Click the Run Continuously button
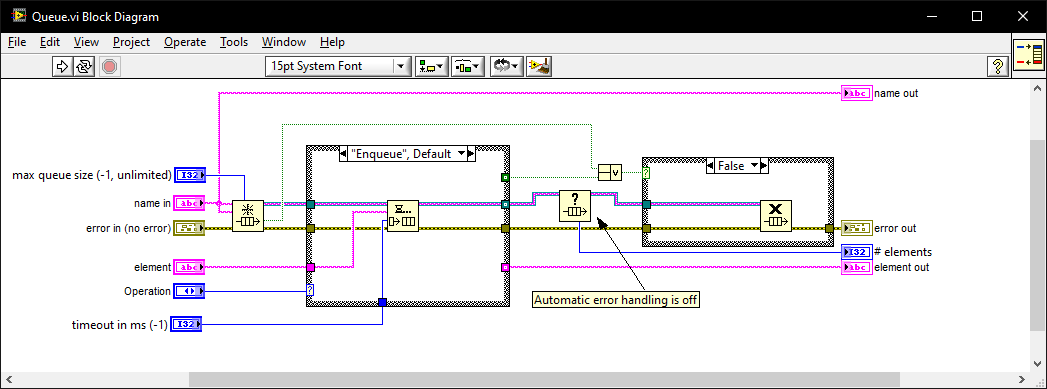 [x=84, y=66]
